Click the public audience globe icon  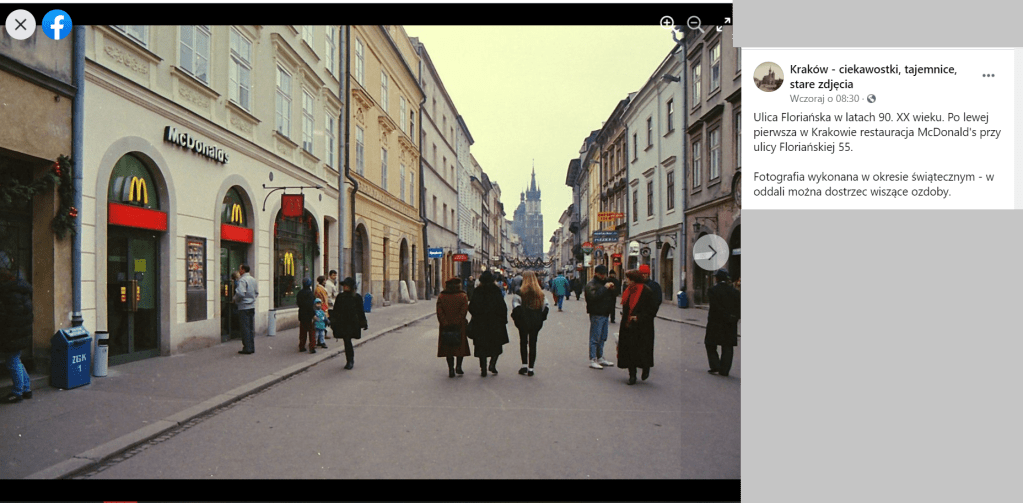click(871, 99)
